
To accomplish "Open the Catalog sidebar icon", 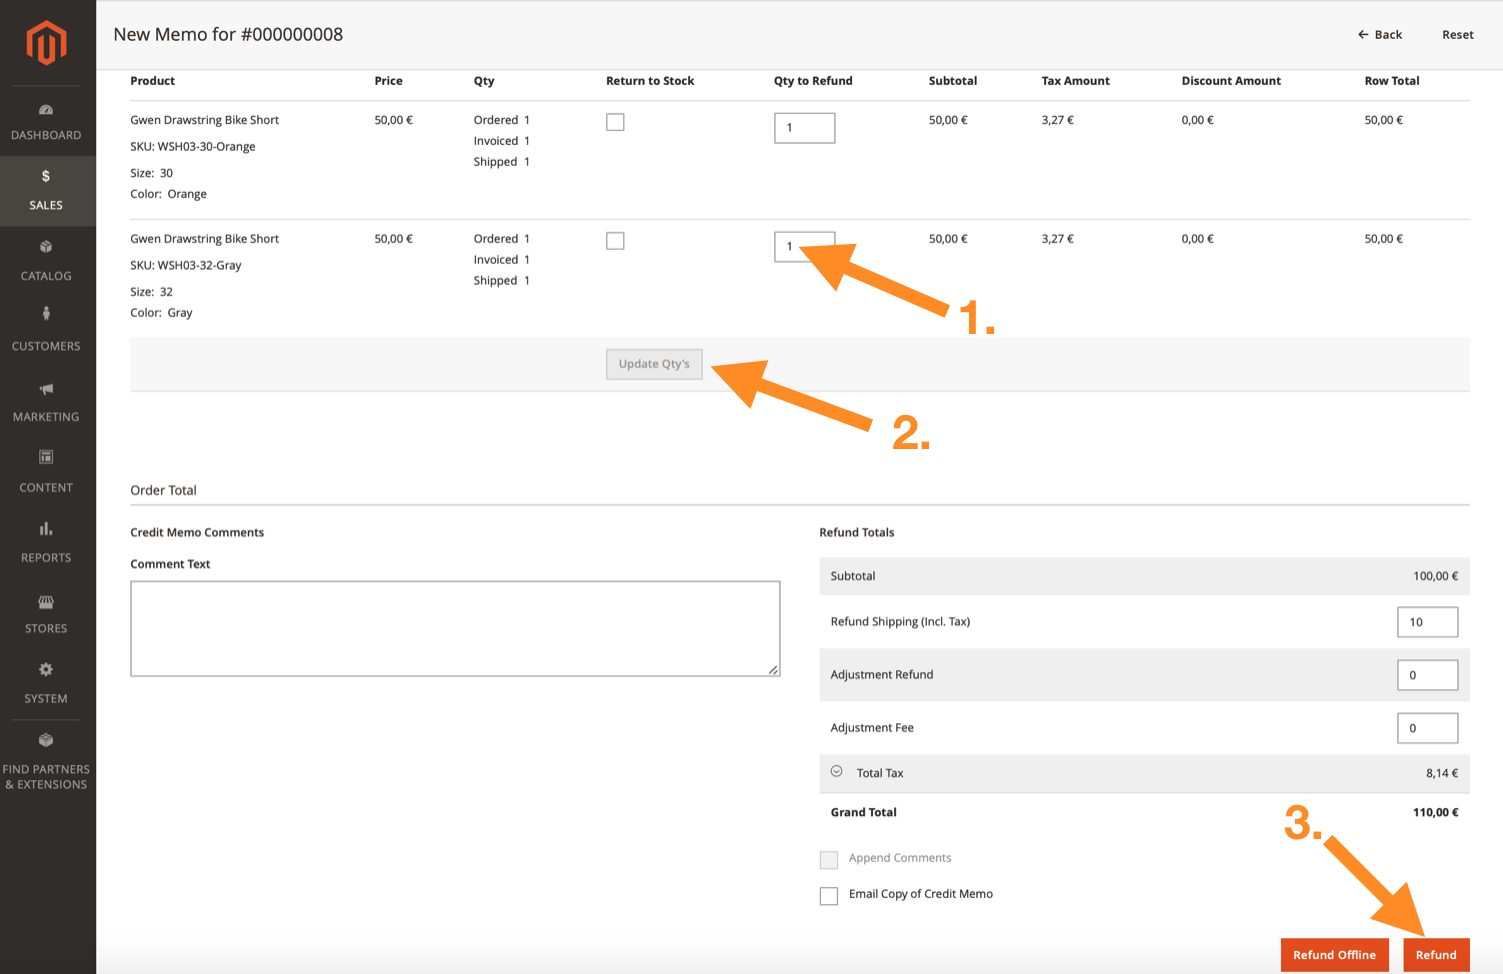I will point(46,246).
